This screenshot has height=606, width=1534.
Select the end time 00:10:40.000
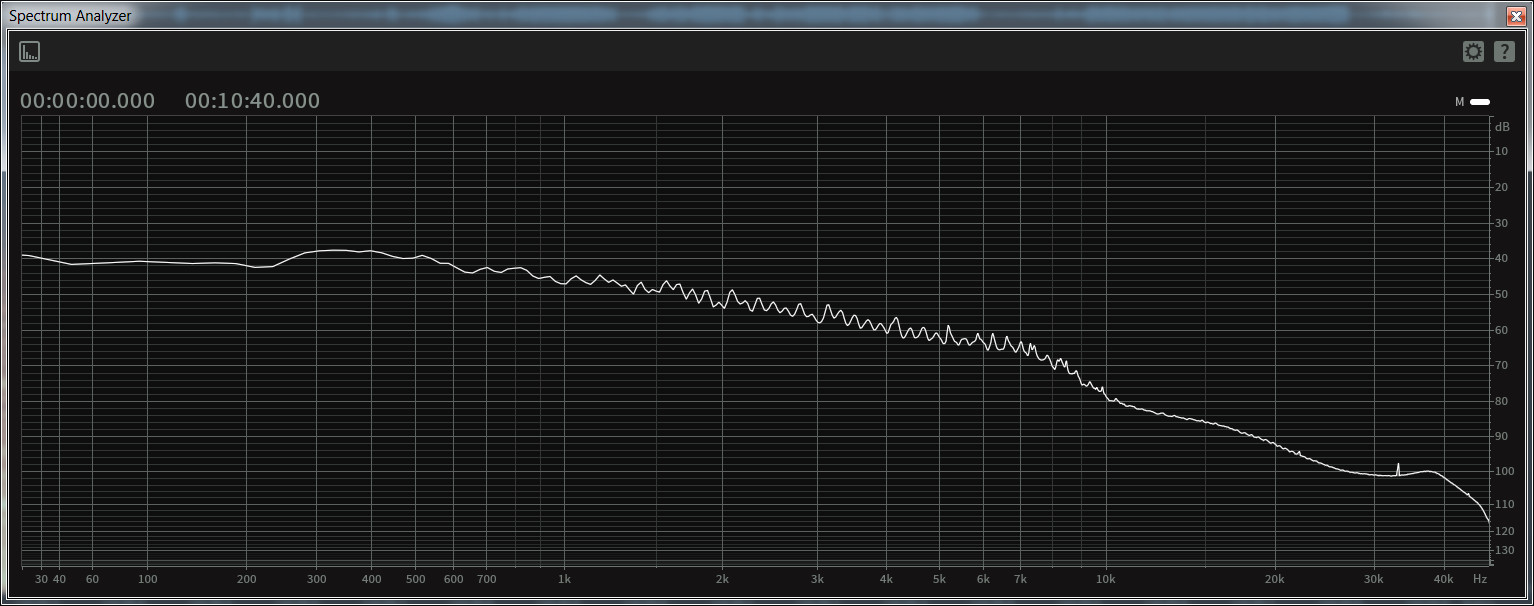(253, 101)
